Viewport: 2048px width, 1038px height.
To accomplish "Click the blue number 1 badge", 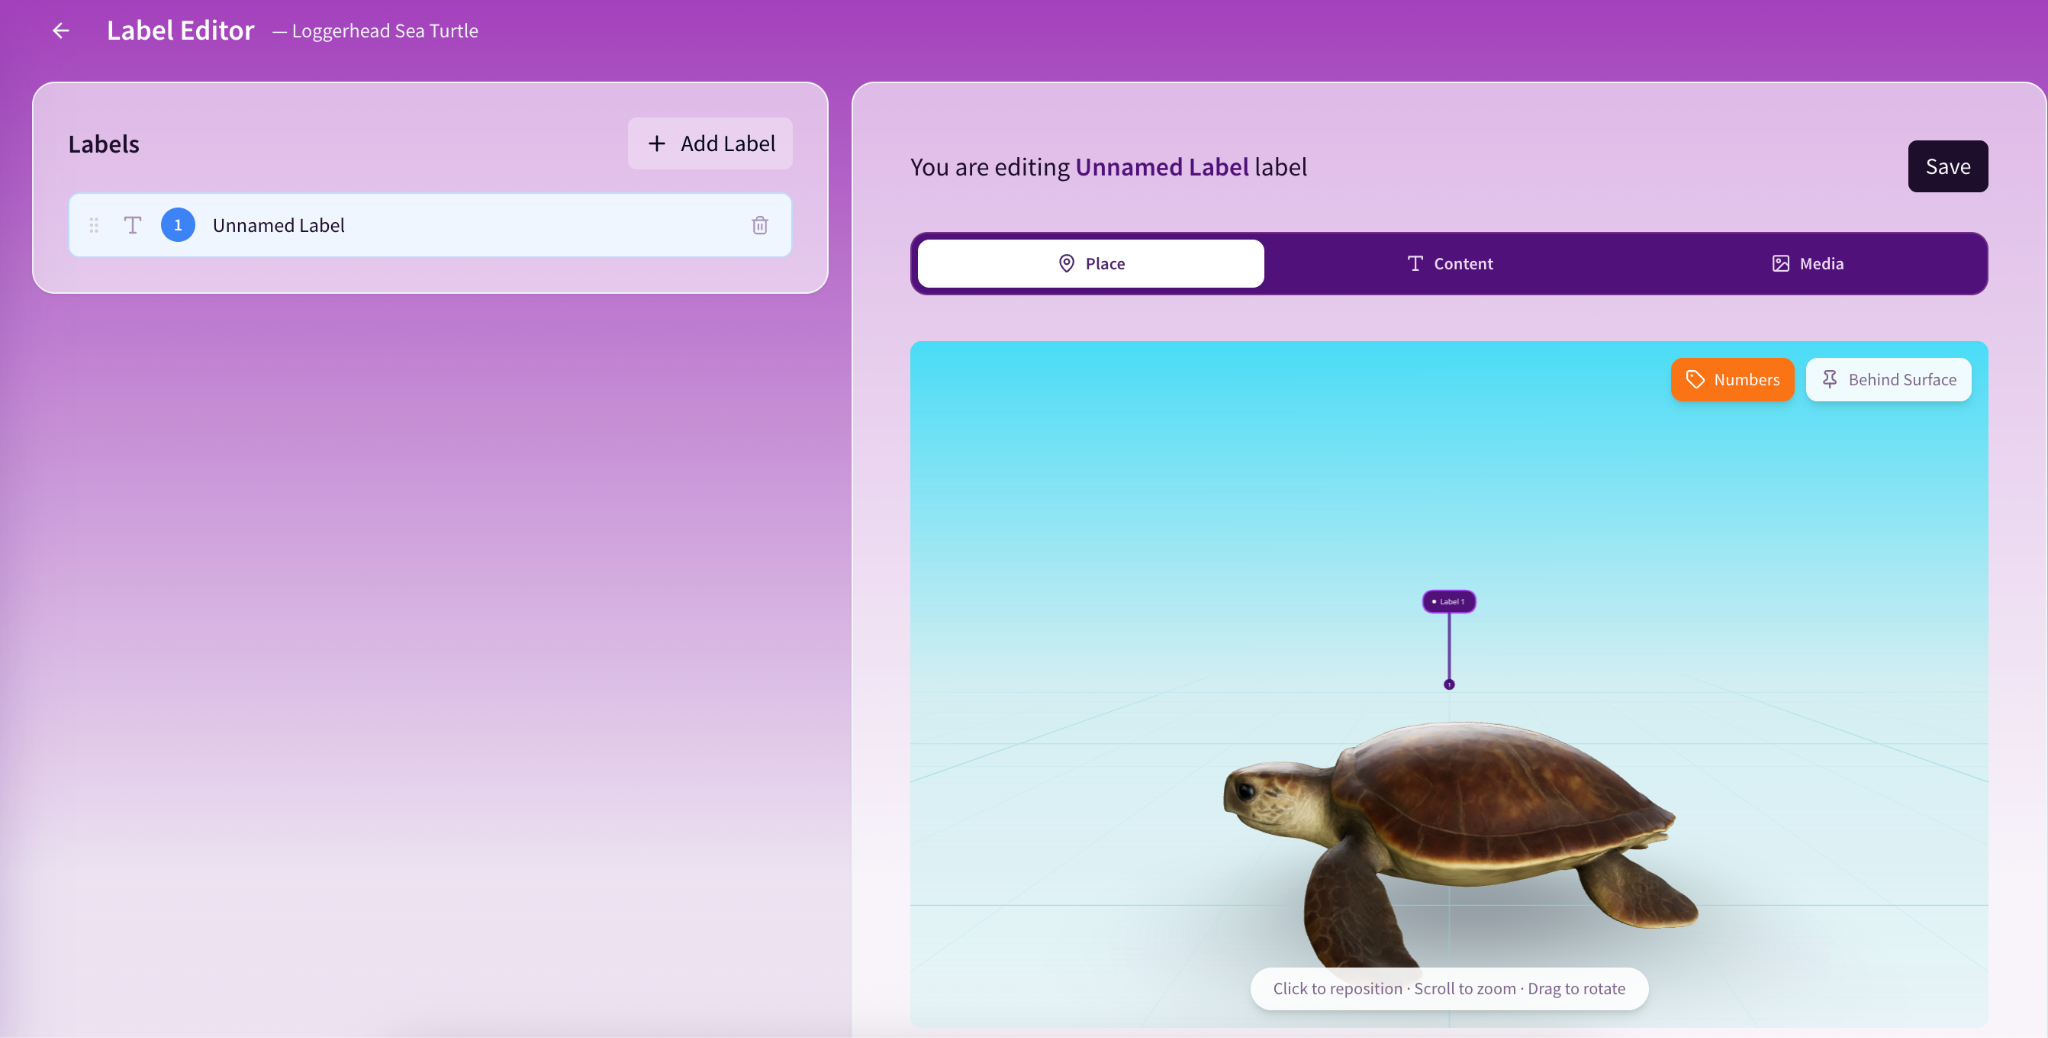I will point(178,225).
